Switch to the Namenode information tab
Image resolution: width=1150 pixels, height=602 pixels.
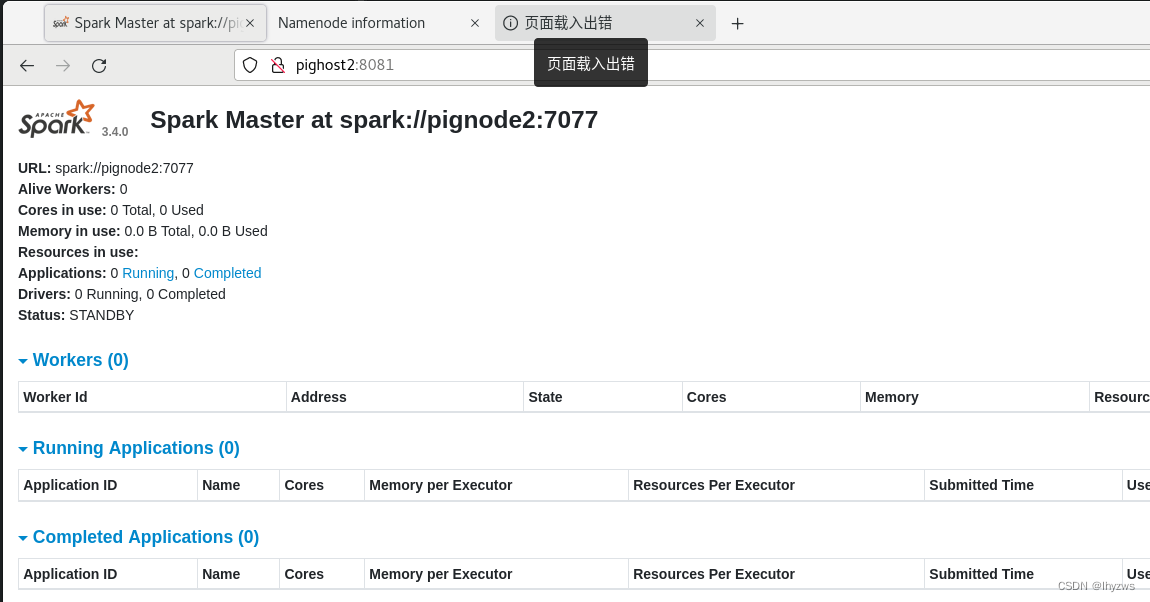point(378,23)
